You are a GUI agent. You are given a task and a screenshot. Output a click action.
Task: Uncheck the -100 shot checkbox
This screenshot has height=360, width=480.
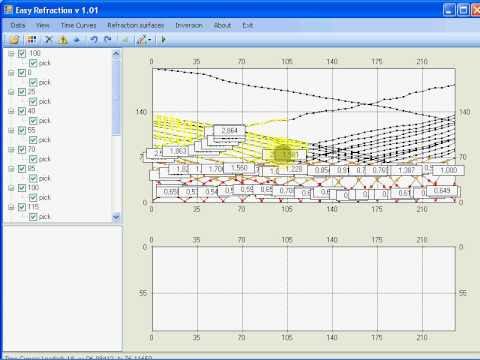point(22,54)
